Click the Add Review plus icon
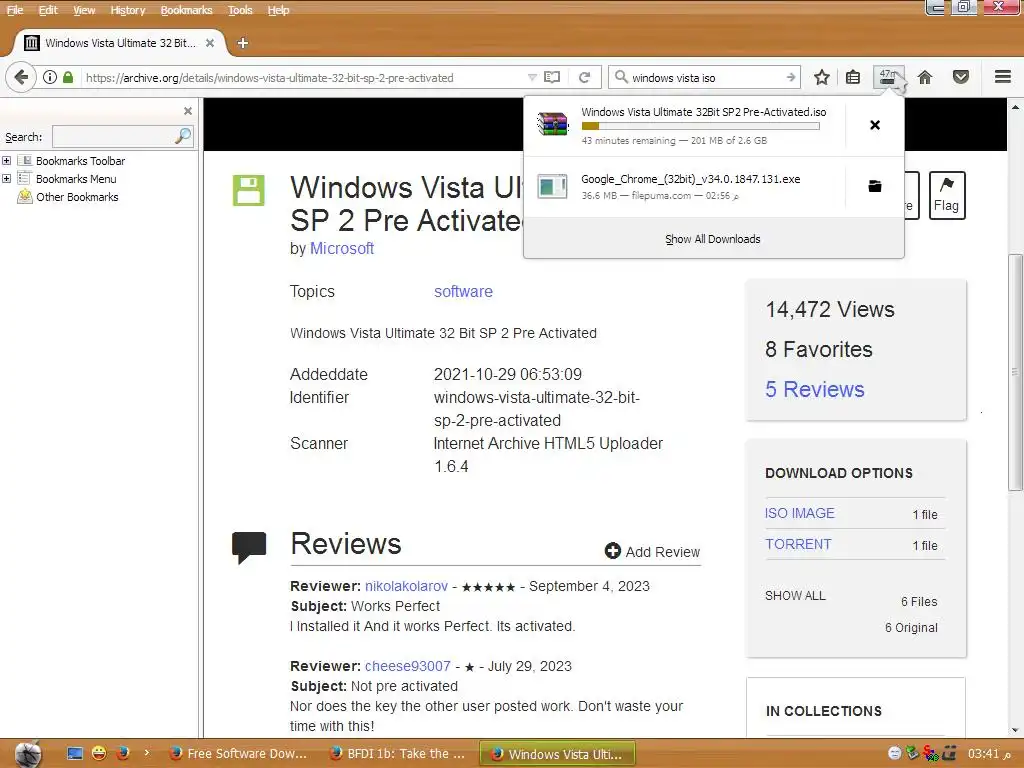Screen dimensions: 1024x768 pyautogui.click(x=613, y=551)
